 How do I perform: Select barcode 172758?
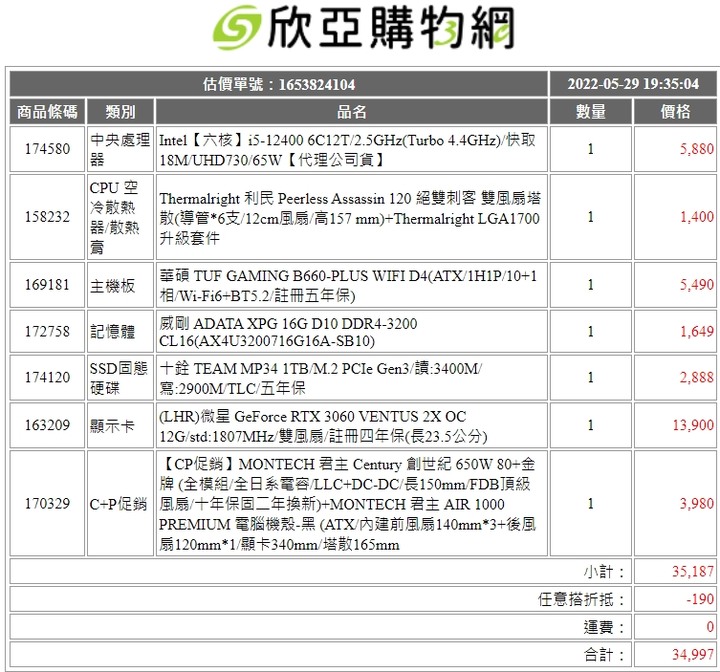pyautogui.click(x=47, y=331)
